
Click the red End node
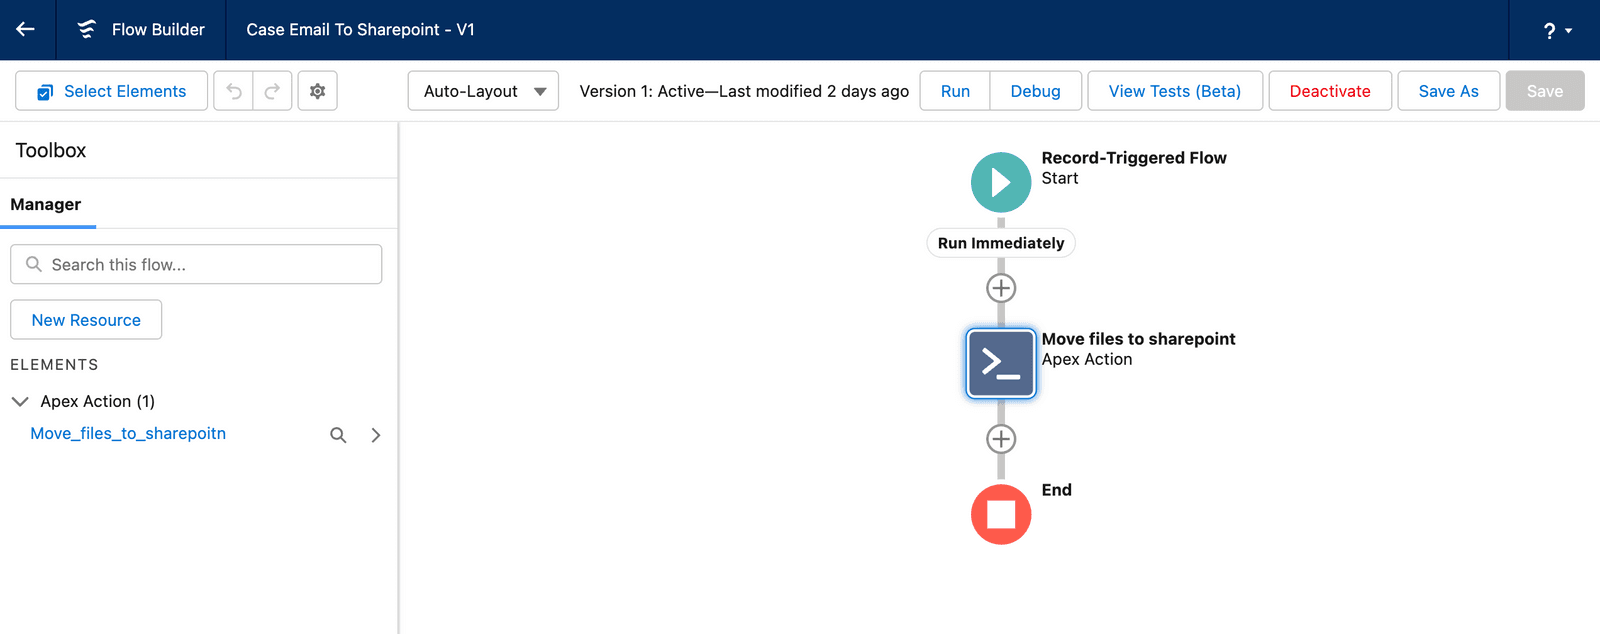pyautogui.click(x=1000, y=514)
